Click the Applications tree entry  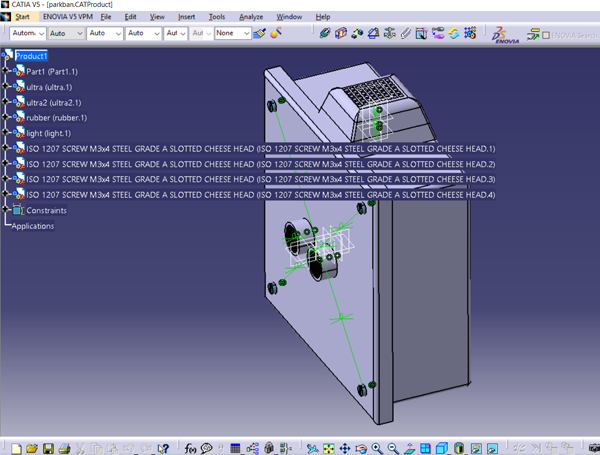click(x=33, y=226)
